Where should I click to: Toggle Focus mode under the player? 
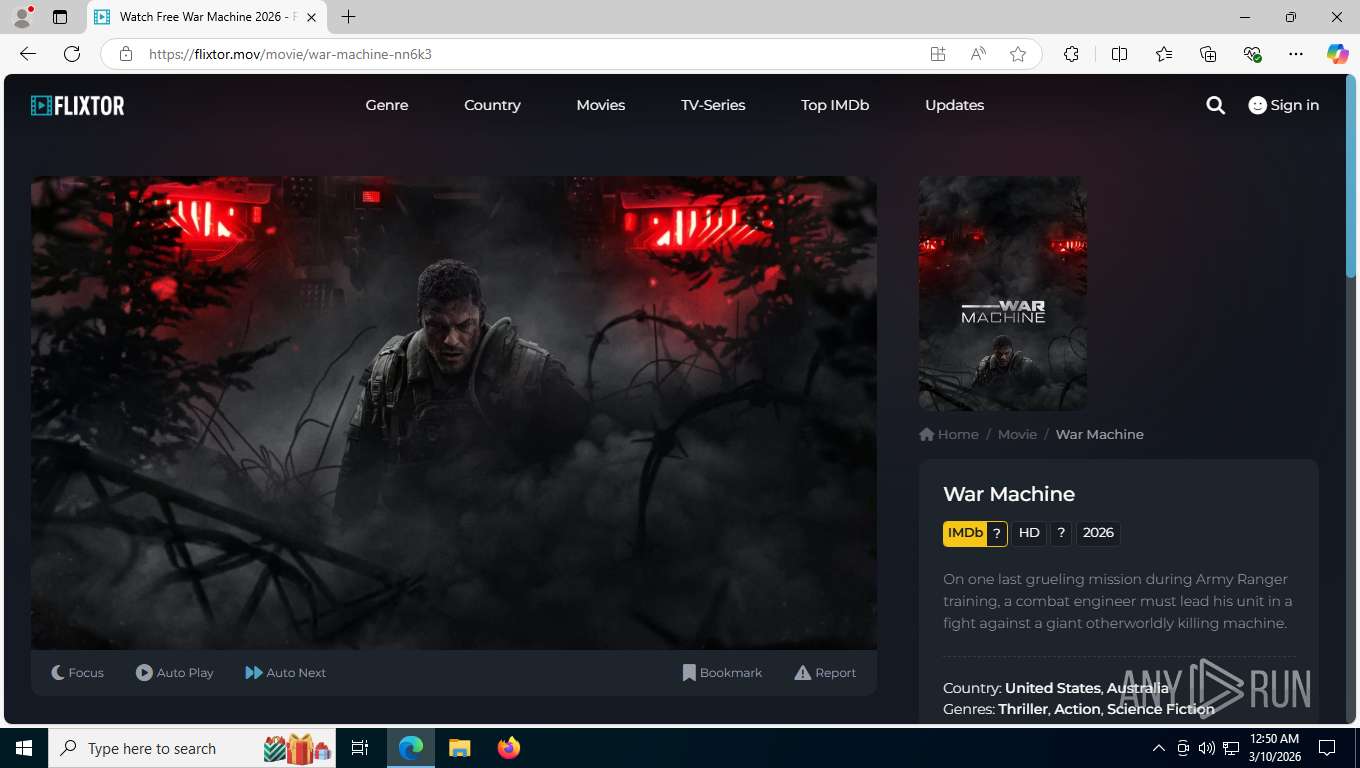pyautogui.click(x=78, y=673)
